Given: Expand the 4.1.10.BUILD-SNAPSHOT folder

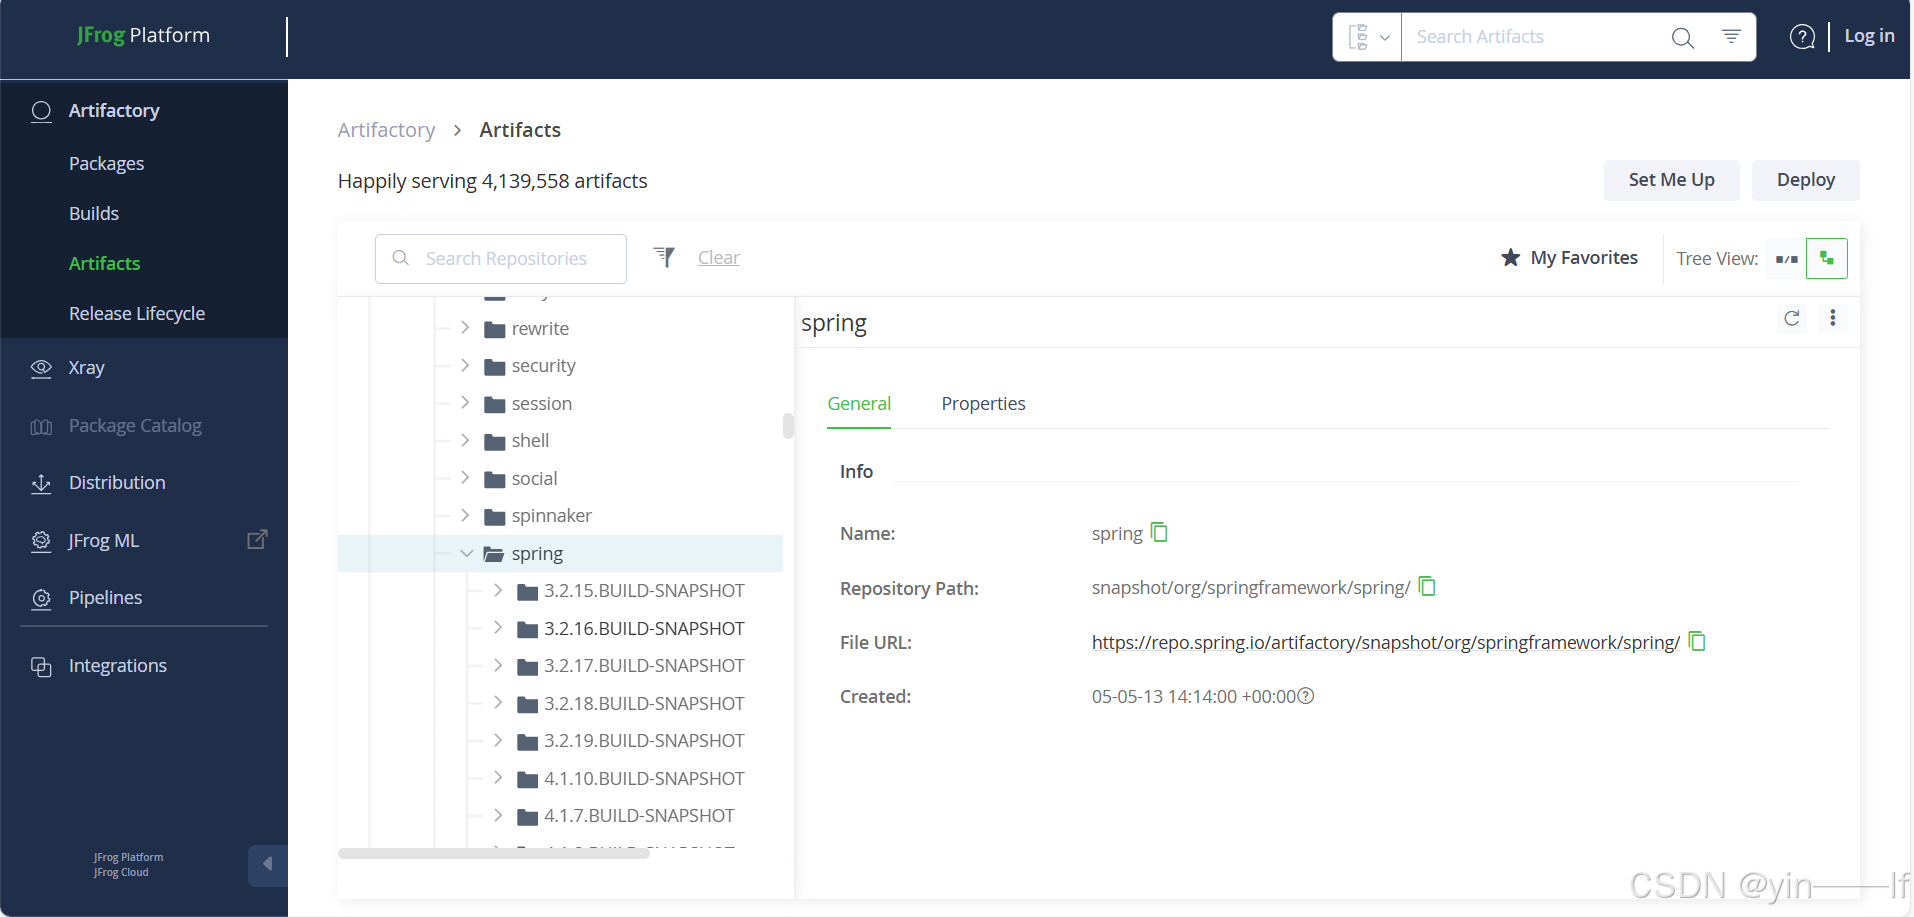Looking at the screenshot, I should [498, 777].
